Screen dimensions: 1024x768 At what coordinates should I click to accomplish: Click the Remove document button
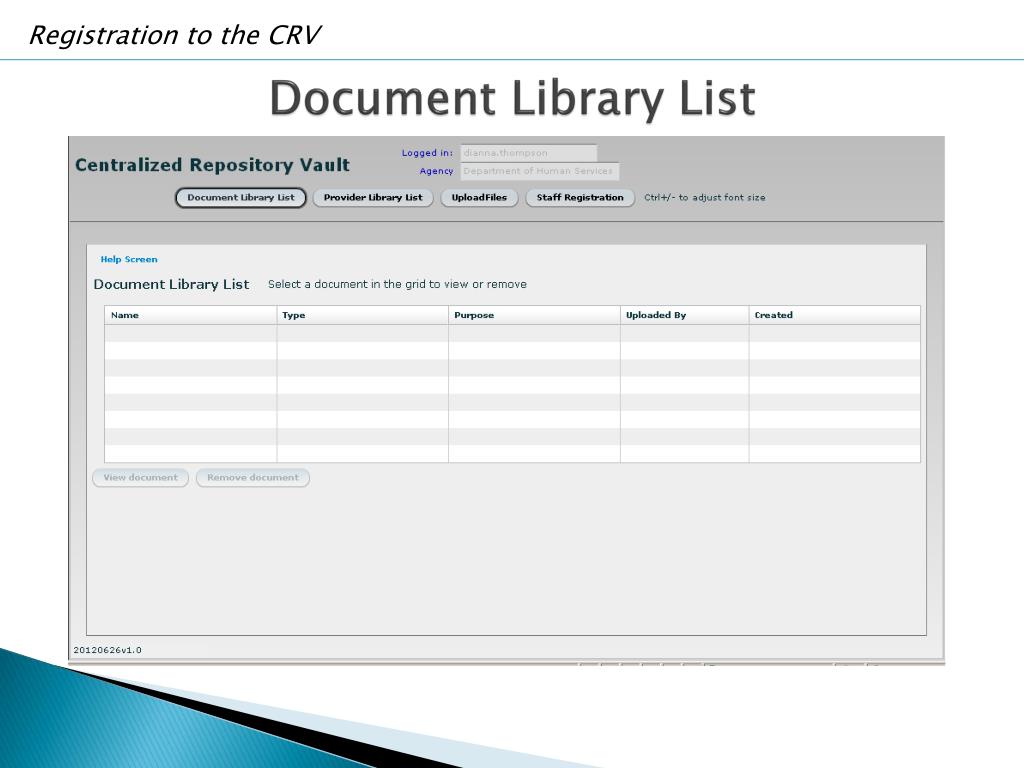tap(253, 477)
